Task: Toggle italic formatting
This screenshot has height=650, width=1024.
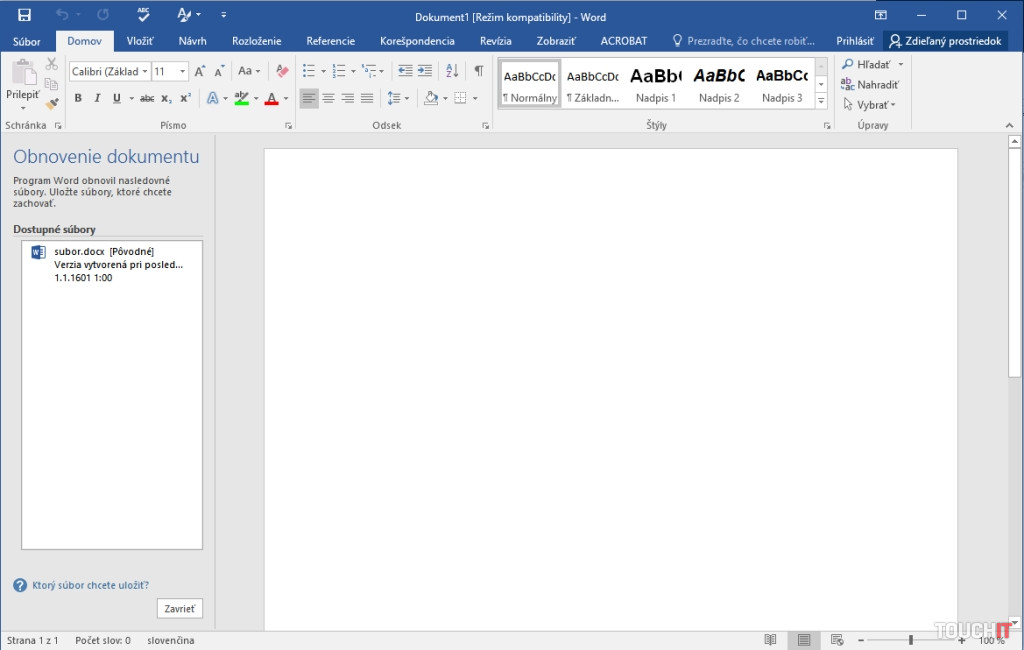Action: (97, 98)
